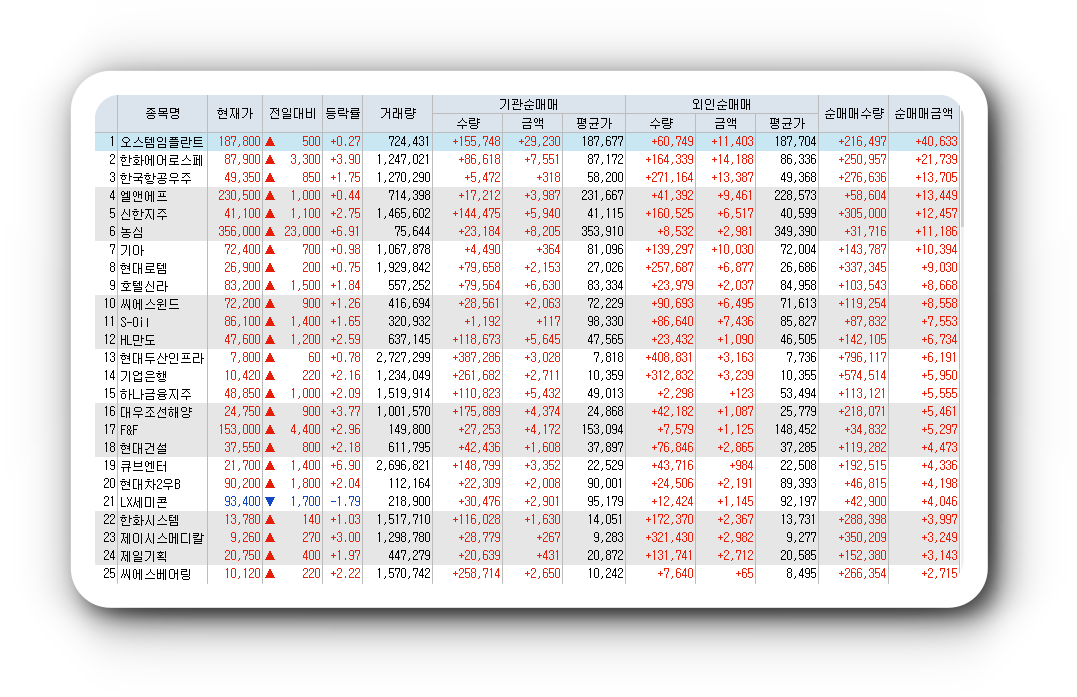1077x697 pixels.
Task: Select the 호텔신라 stock name
Action: (144, 286)
